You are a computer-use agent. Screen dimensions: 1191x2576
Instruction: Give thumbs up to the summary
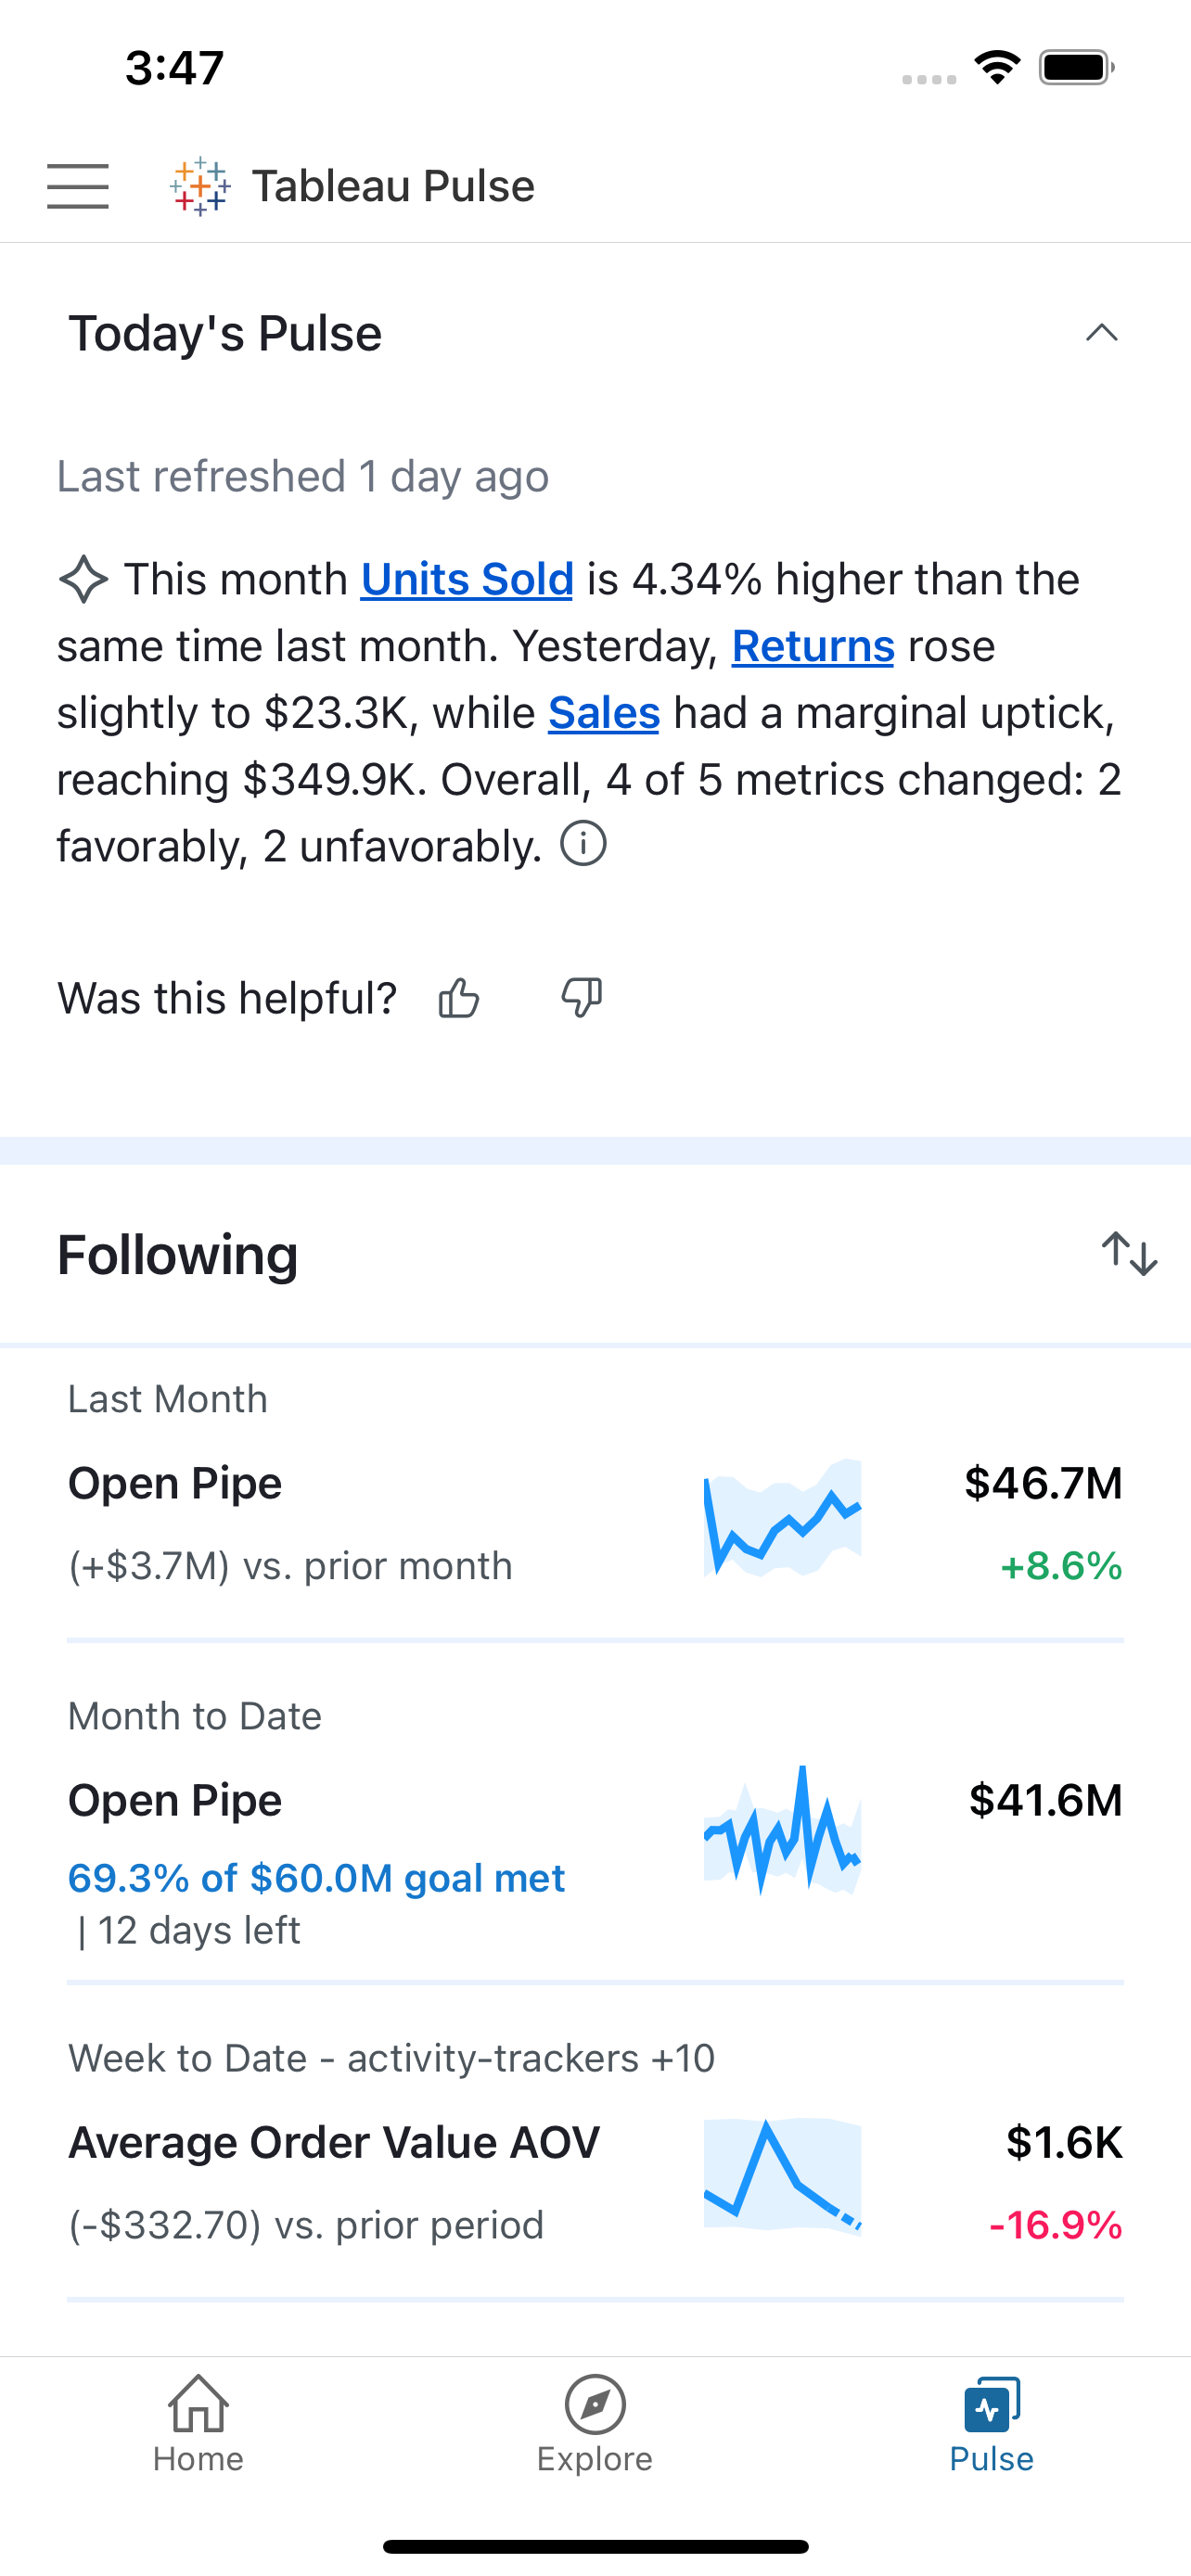[459, 998]
